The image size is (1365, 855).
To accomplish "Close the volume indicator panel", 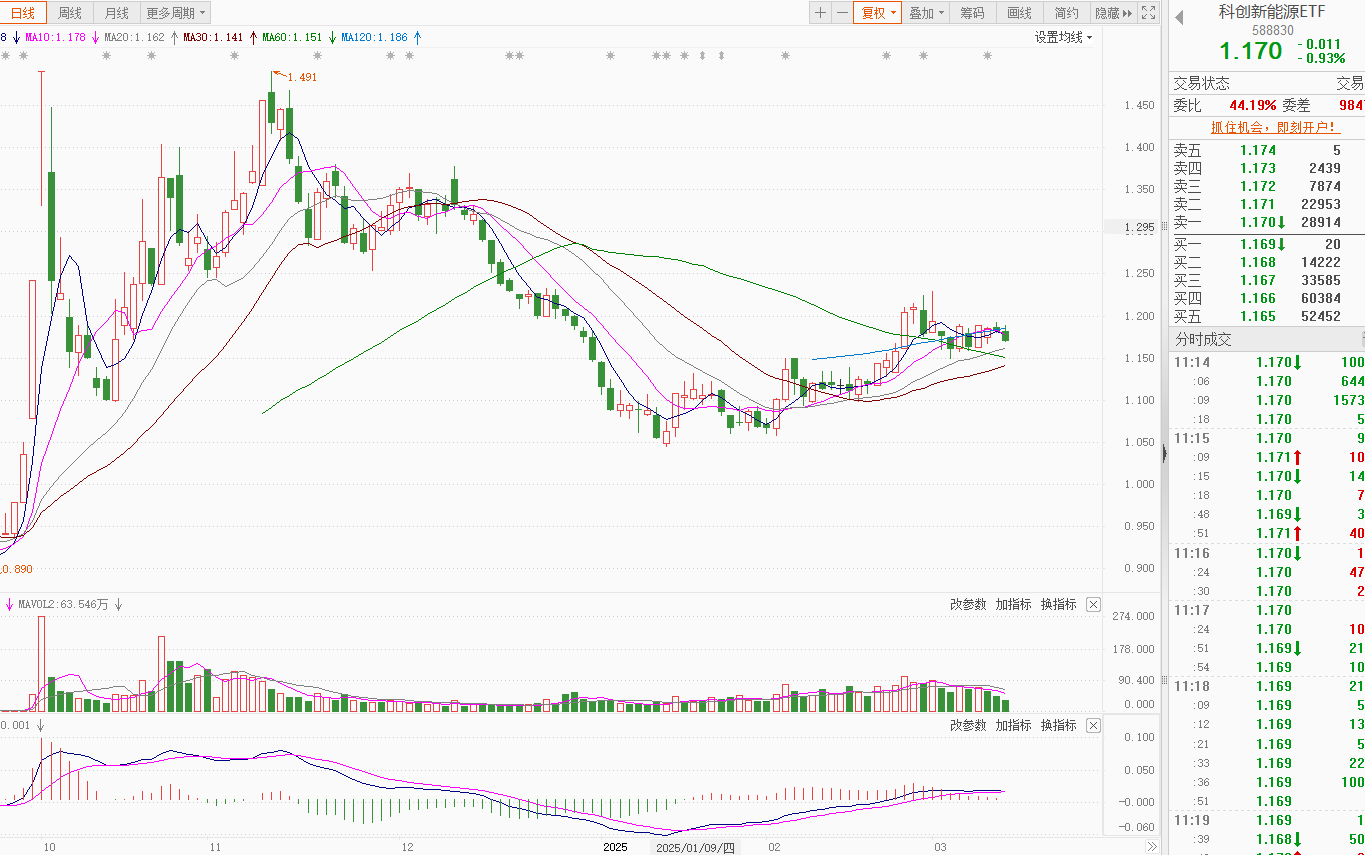I will [1093, 604].
